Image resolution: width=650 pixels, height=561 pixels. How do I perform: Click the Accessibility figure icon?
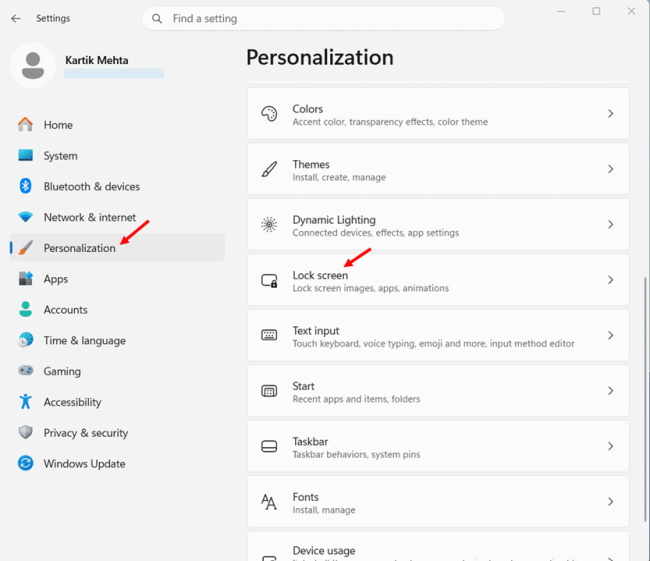click(x=25, y=401)
